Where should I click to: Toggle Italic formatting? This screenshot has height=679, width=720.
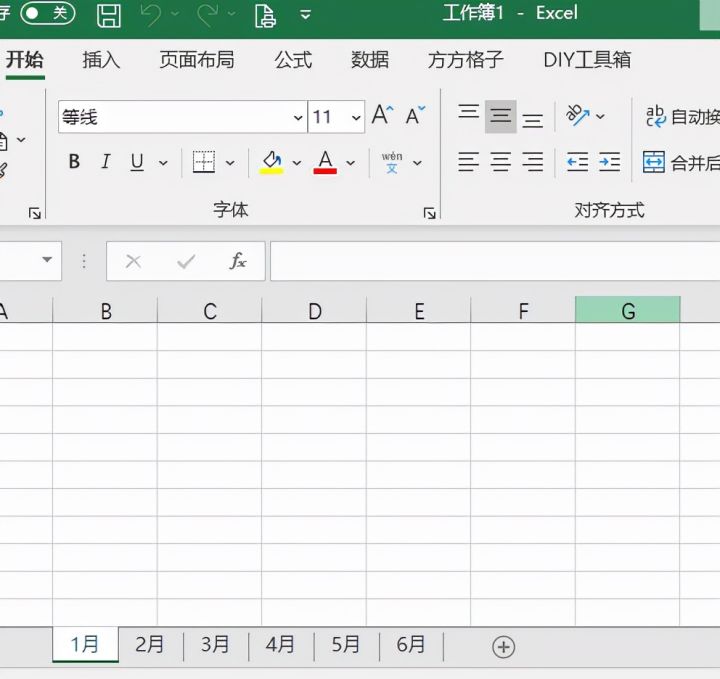pos(106,162)
